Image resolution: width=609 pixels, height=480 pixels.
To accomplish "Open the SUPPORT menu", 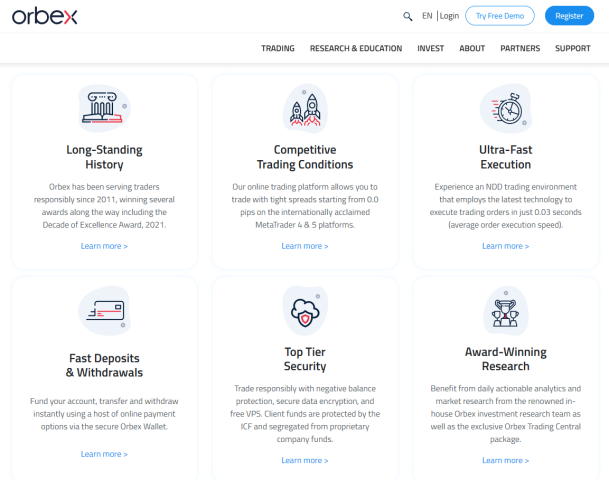I will [x=572, y=48].
